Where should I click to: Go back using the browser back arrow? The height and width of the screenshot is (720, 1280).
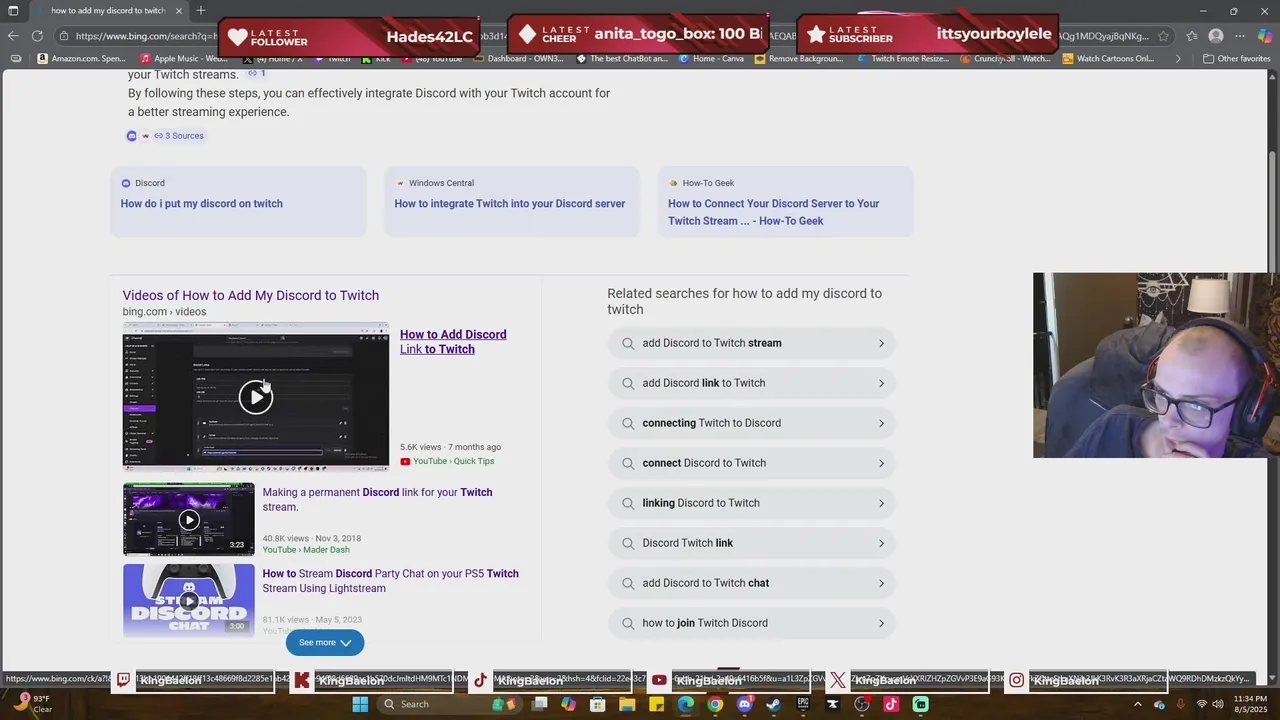(13, 36)
